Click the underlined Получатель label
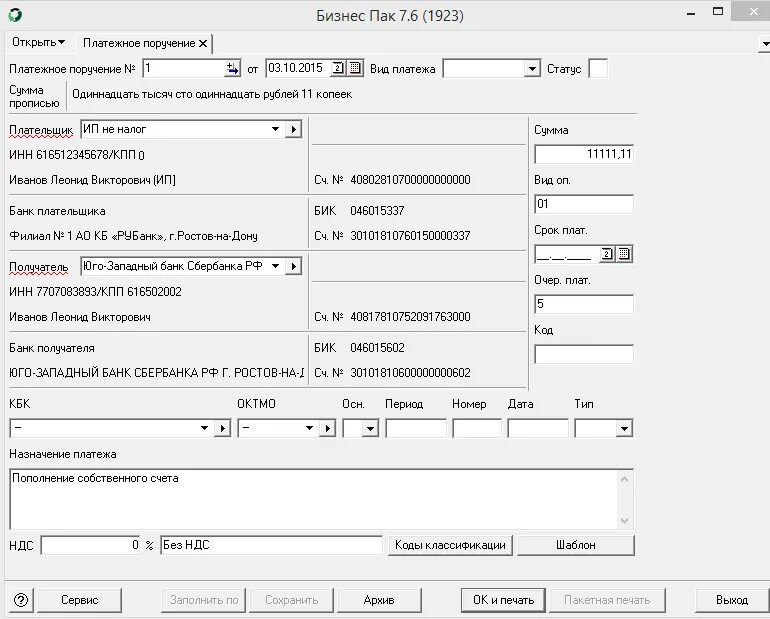The height and width of the screenshot is (619, 770). [x=38, y=267]
